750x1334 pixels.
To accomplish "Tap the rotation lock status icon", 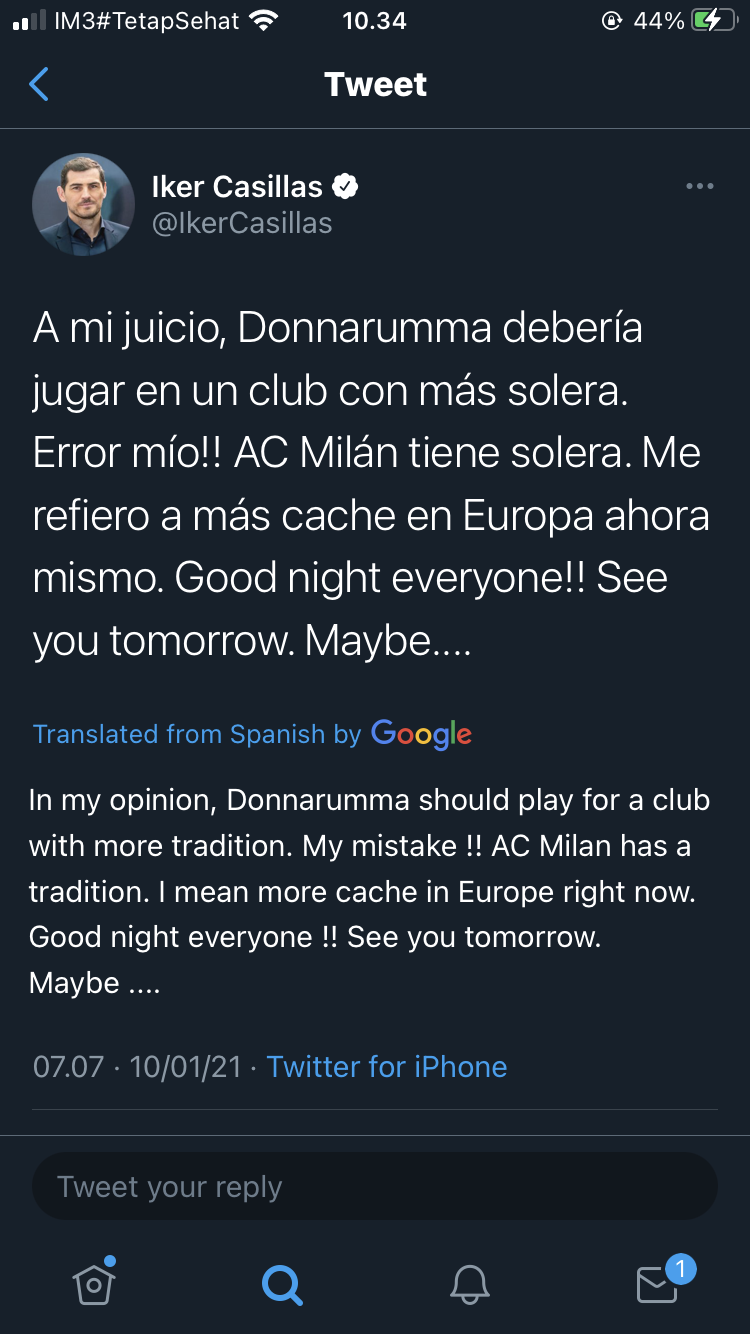I will pos(611,21).
